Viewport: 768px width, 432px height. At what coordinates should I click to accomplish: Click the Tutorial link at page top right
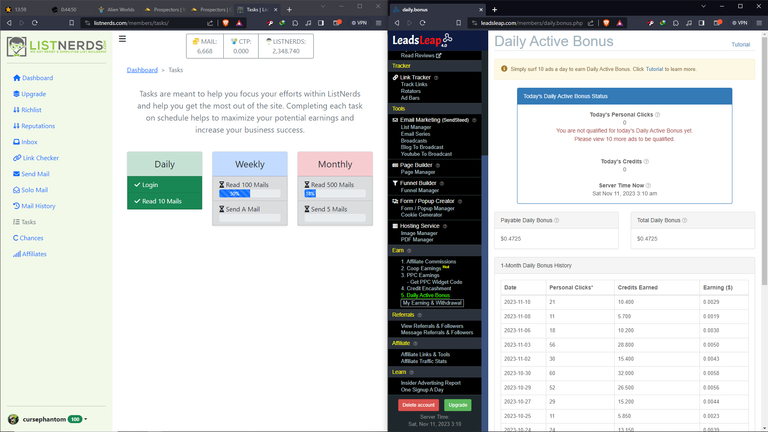point(741,45)
